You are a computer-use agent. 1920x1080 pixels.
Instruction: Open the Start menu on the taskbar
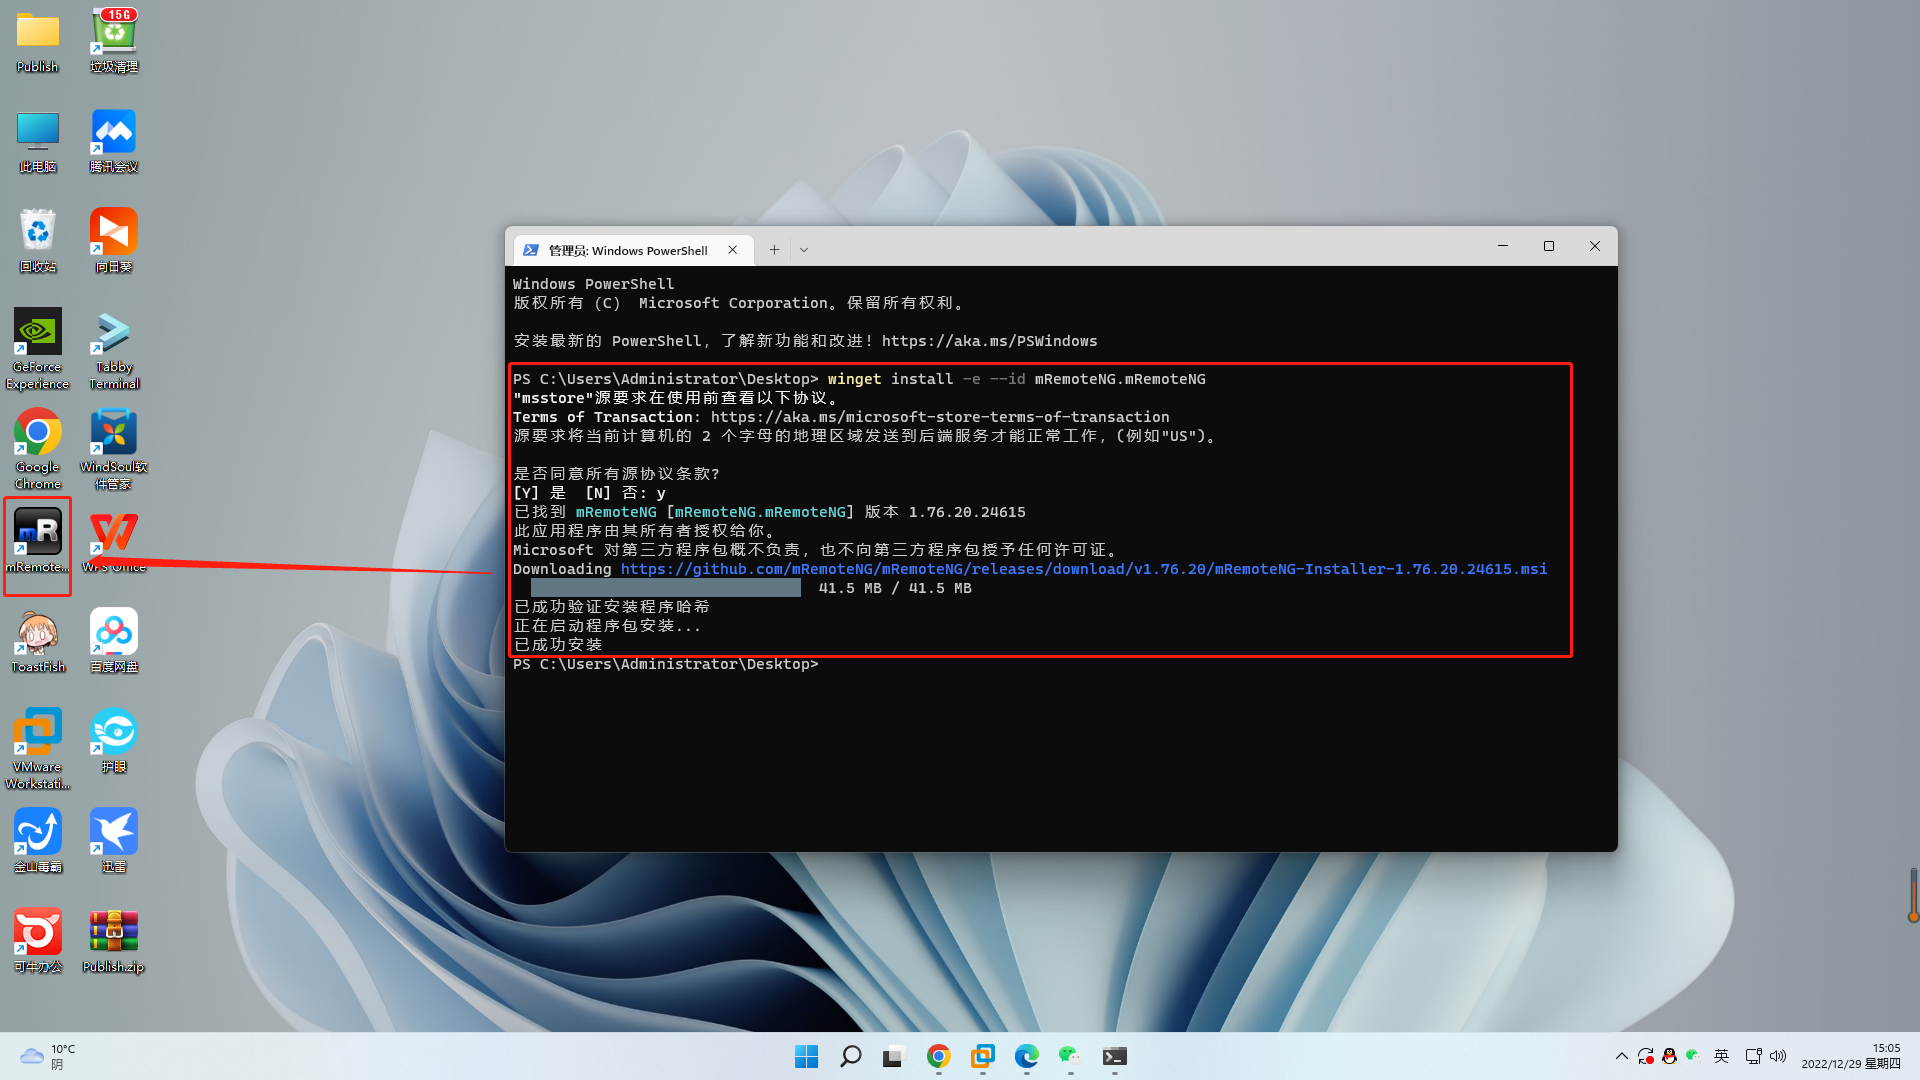(x=806, y=1056)
